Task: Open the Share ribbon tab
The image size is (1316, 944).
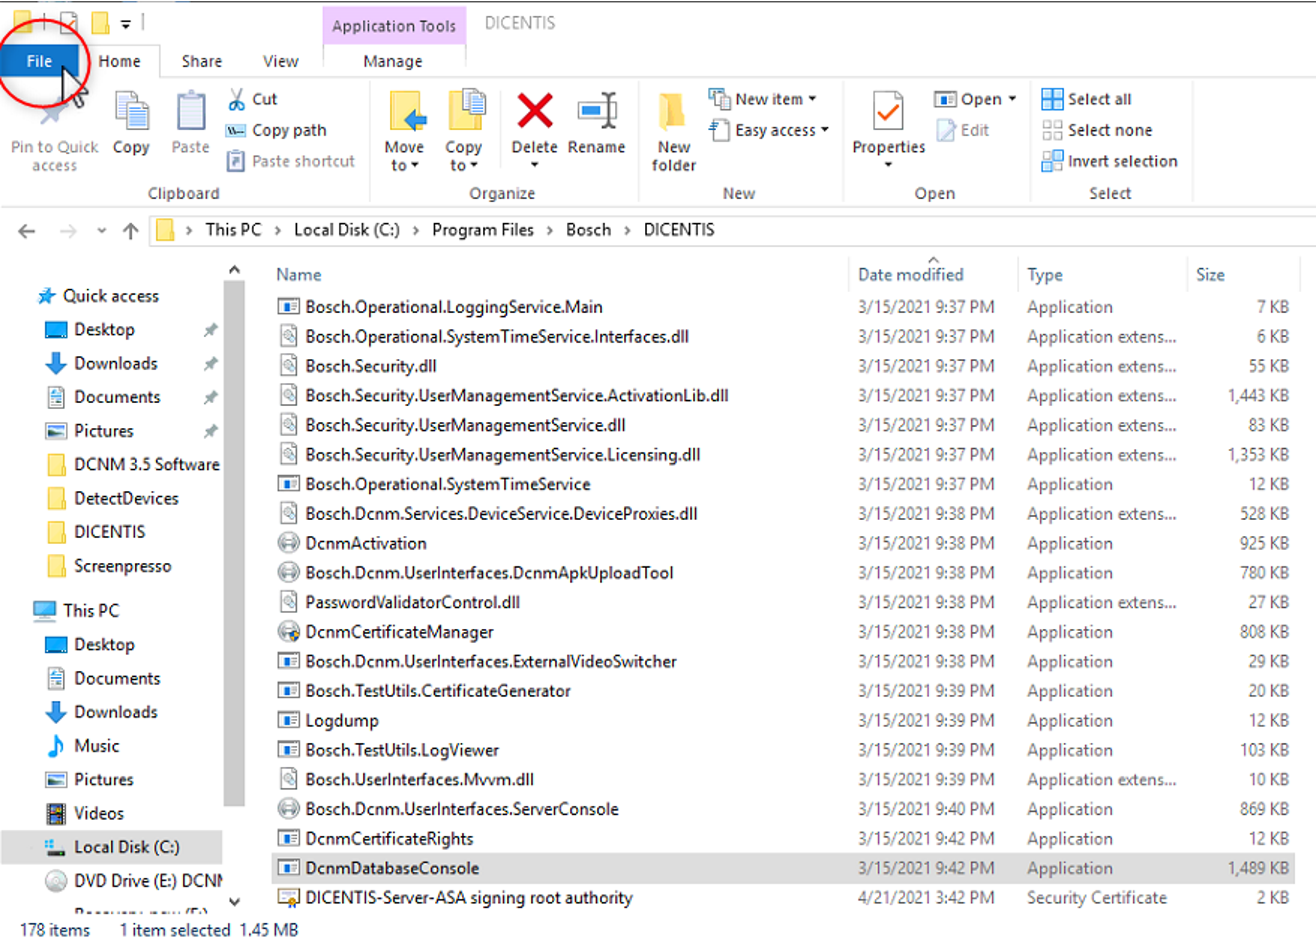Action: coord(202,61)
